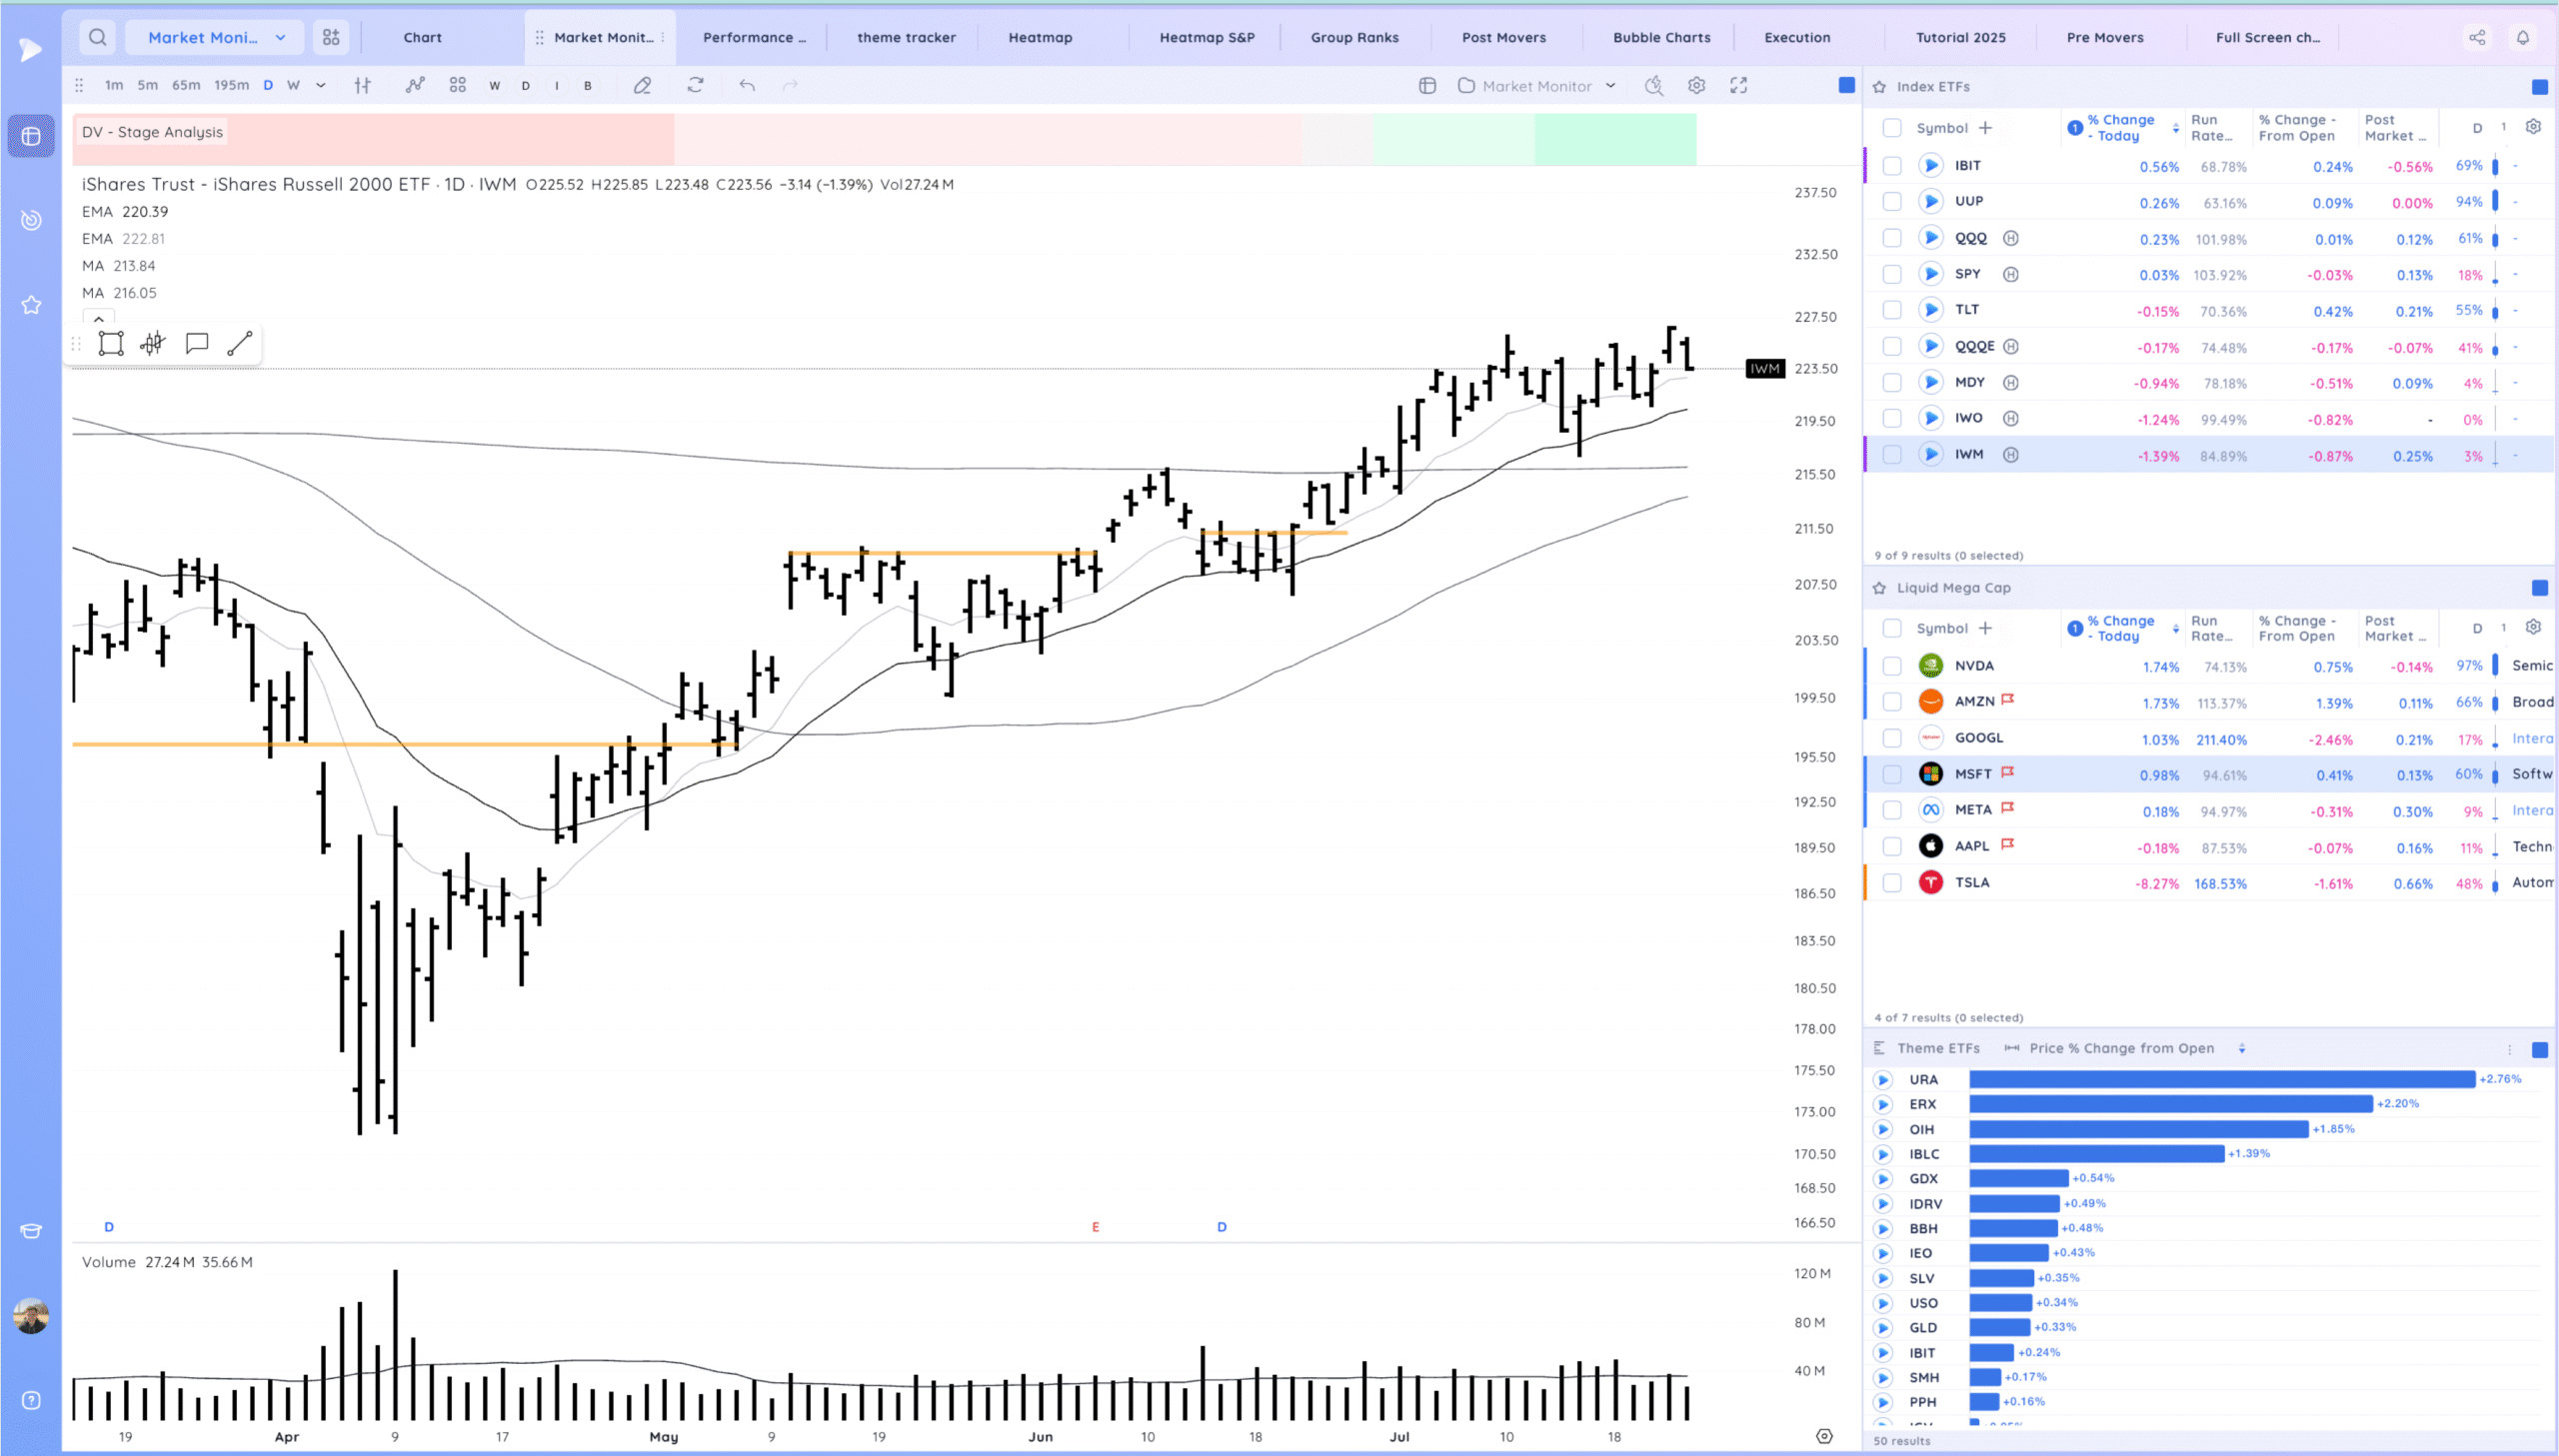Select the 65m timeframe button
This screenshot has height=1456, width=2559.
click(x=186, y=86)
